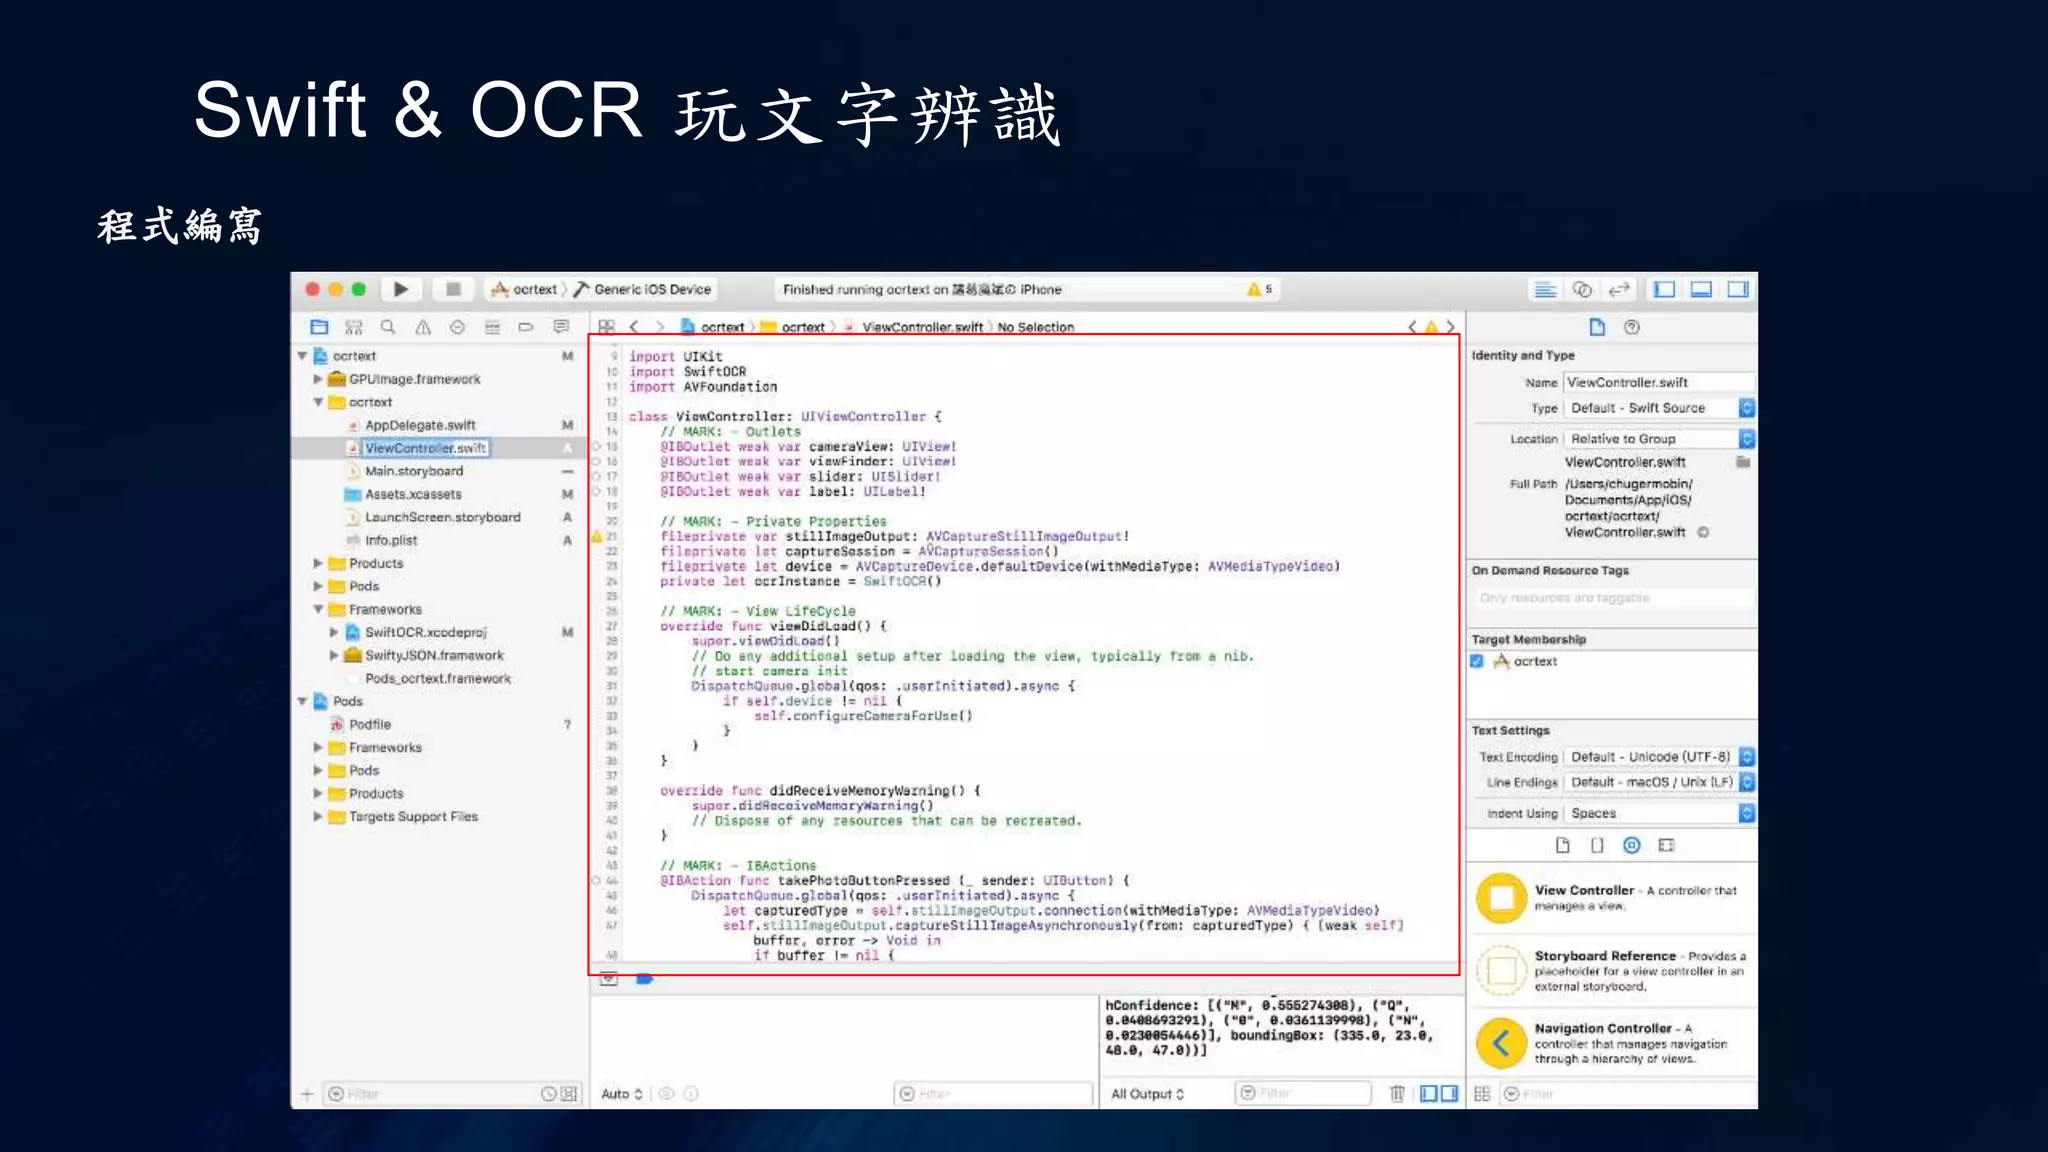Select Pods_ocrtext.framework item
2048x1152 pixels.
[438, 678]
